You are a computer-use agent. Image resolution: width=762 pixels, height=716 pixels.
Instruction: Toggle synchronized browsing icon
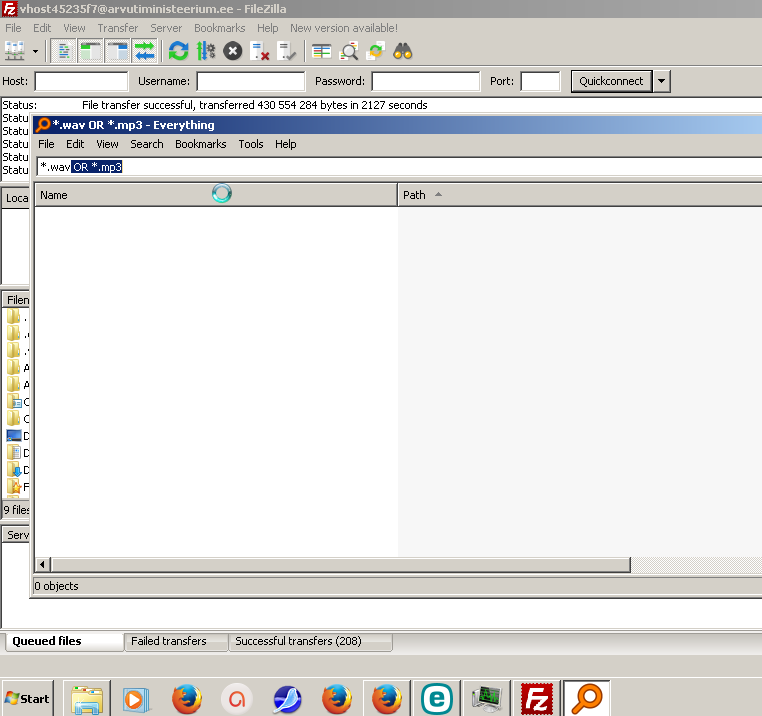376,51
